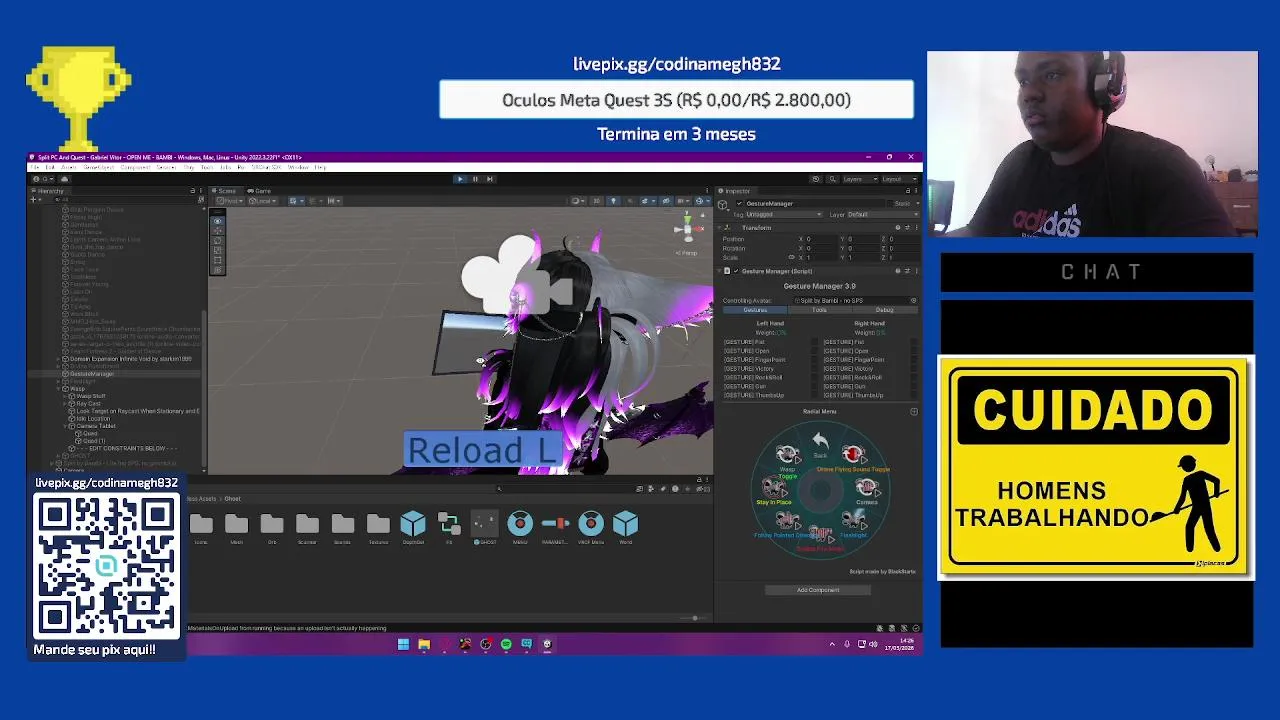The image size is (1280, 720).
Task: Switch to the Gestures tab
Action: pyautogui.click(x=755, y=310)
